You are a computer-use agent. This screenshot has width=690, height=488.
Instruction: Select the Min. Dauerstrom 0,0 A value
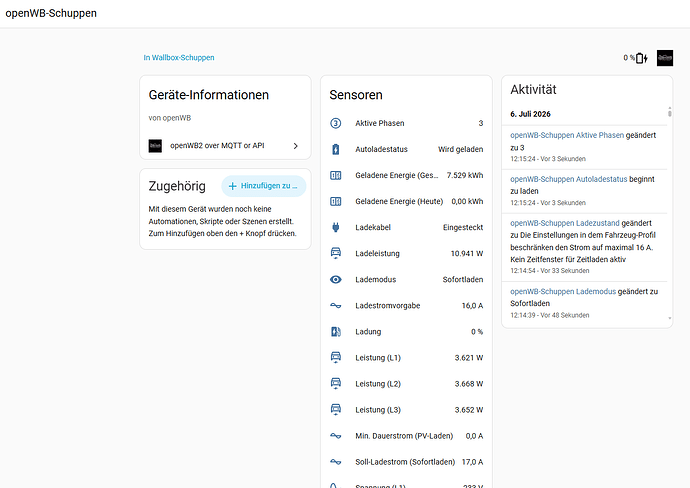pos(474,436)
